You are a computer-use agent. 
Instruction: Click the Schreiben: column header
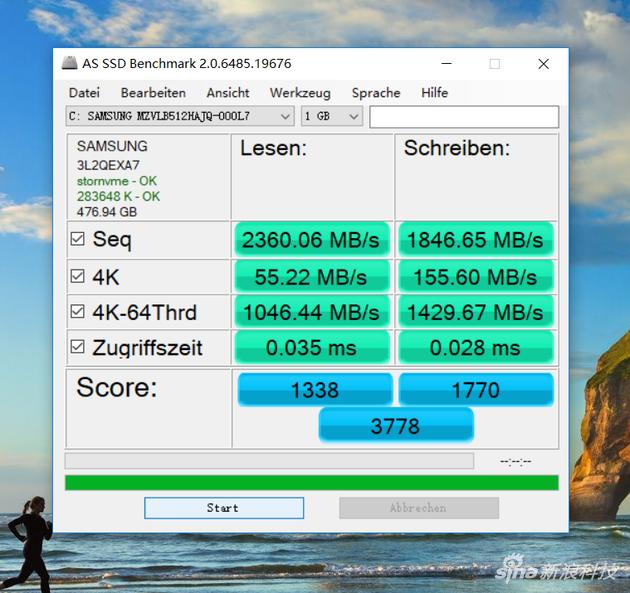(457, 148)
